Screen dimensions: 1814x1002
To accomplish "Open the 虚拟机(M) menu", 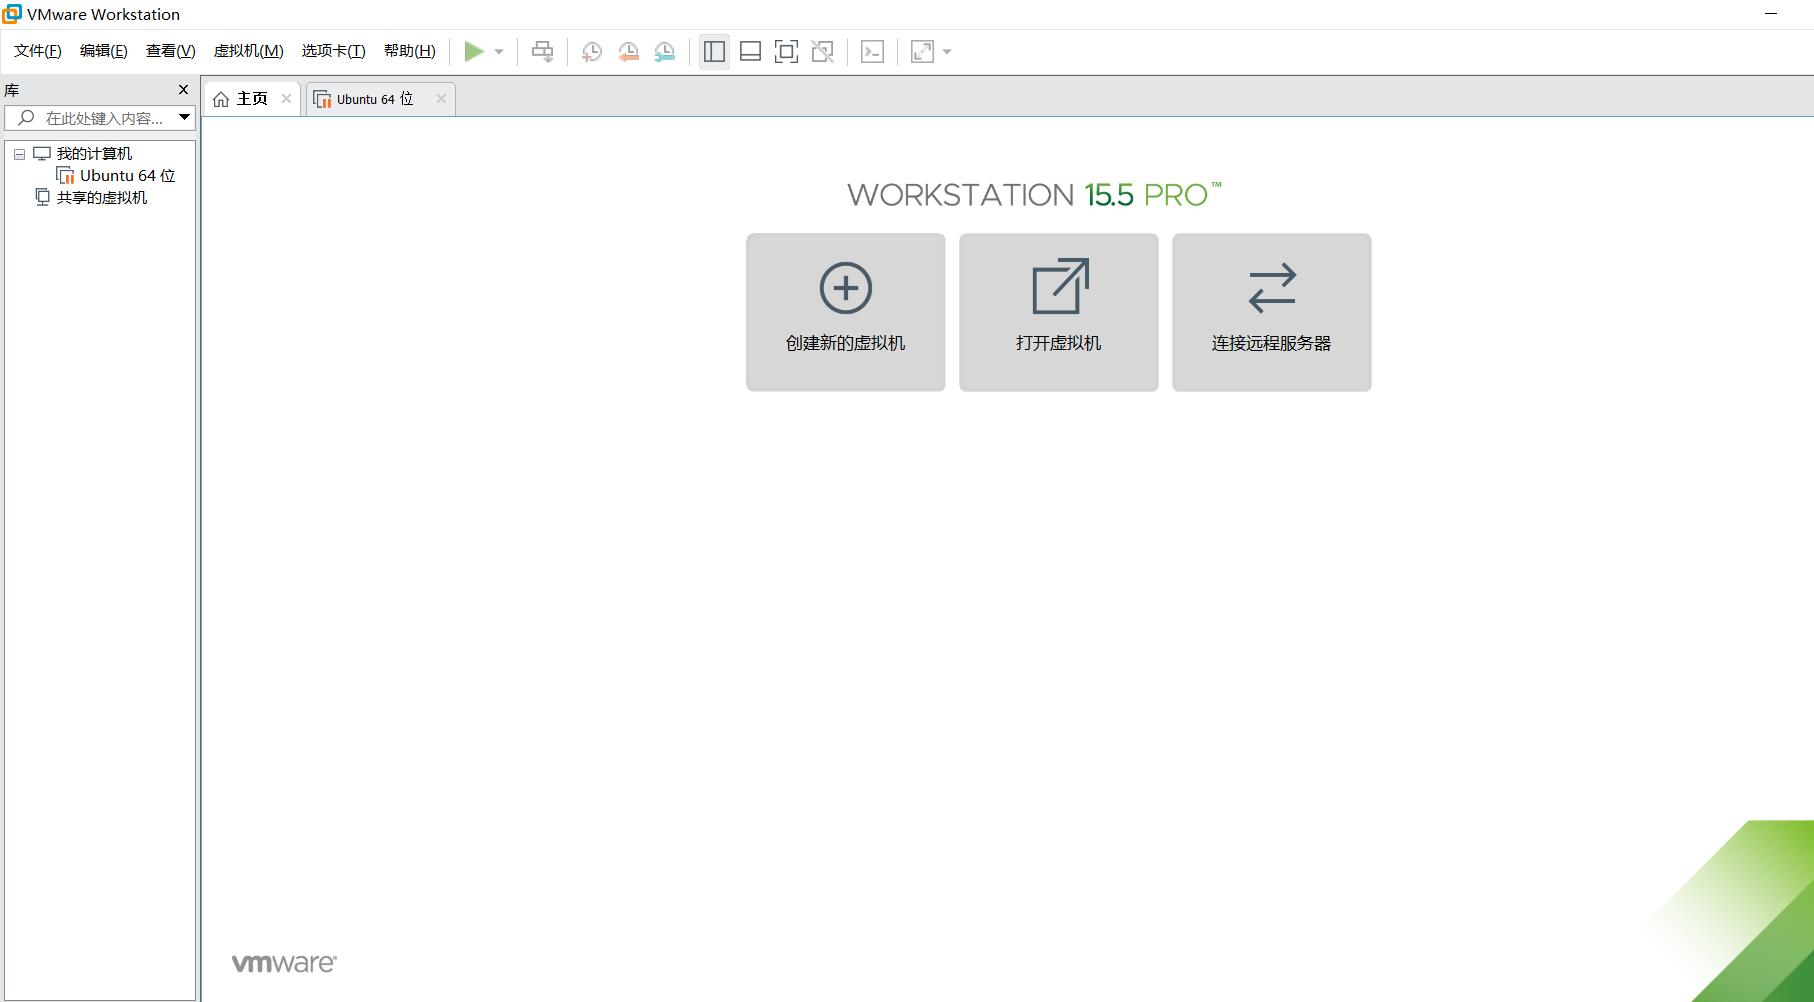I will click(x=249, y=51).
